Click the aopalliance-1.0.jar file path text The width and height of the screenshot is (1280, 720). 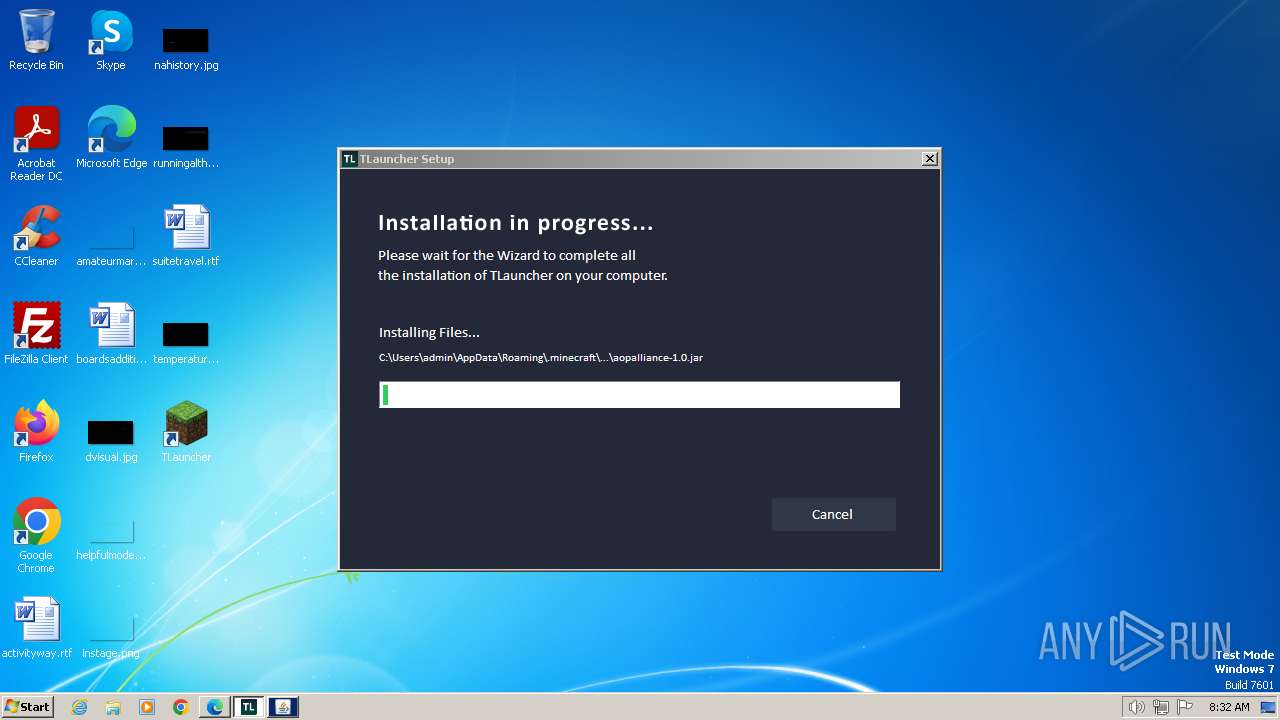[x=540, y=357]
